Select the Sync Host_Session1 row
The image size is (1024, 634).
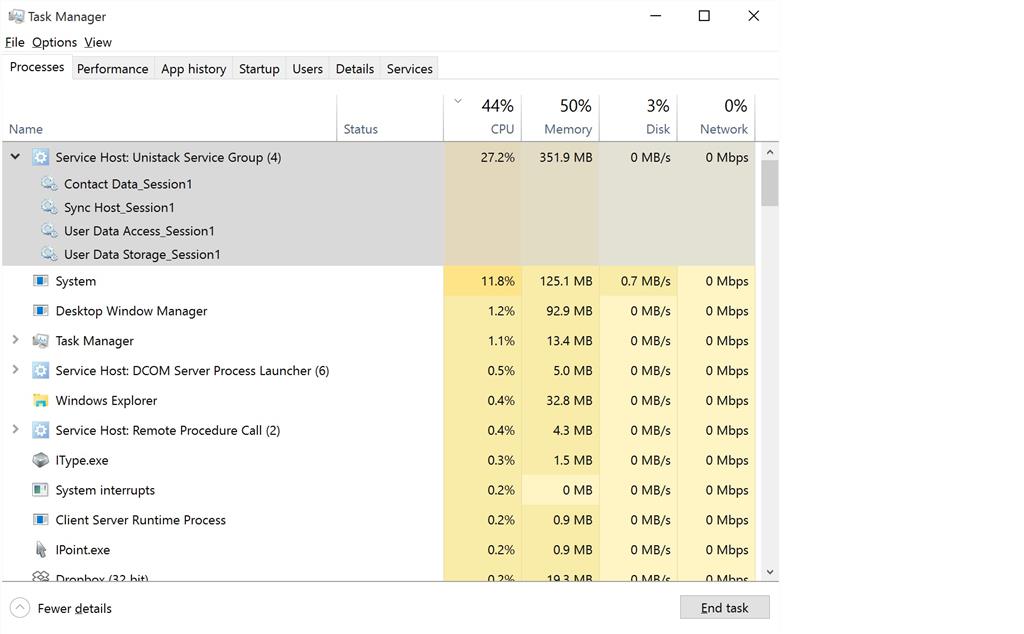pyautogui.click(x=379, y=207)
